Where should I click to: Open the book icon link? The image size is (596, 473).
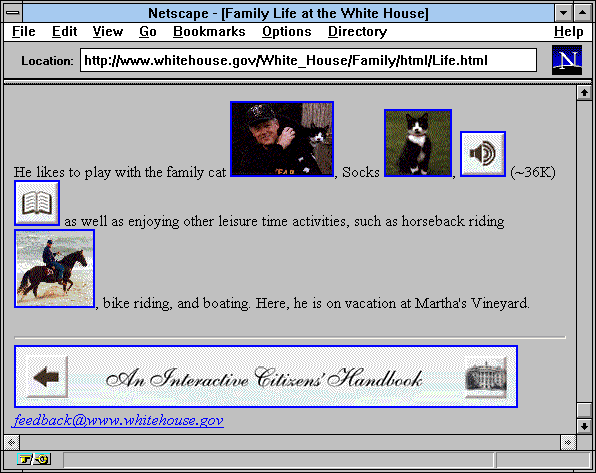[37, 203]
